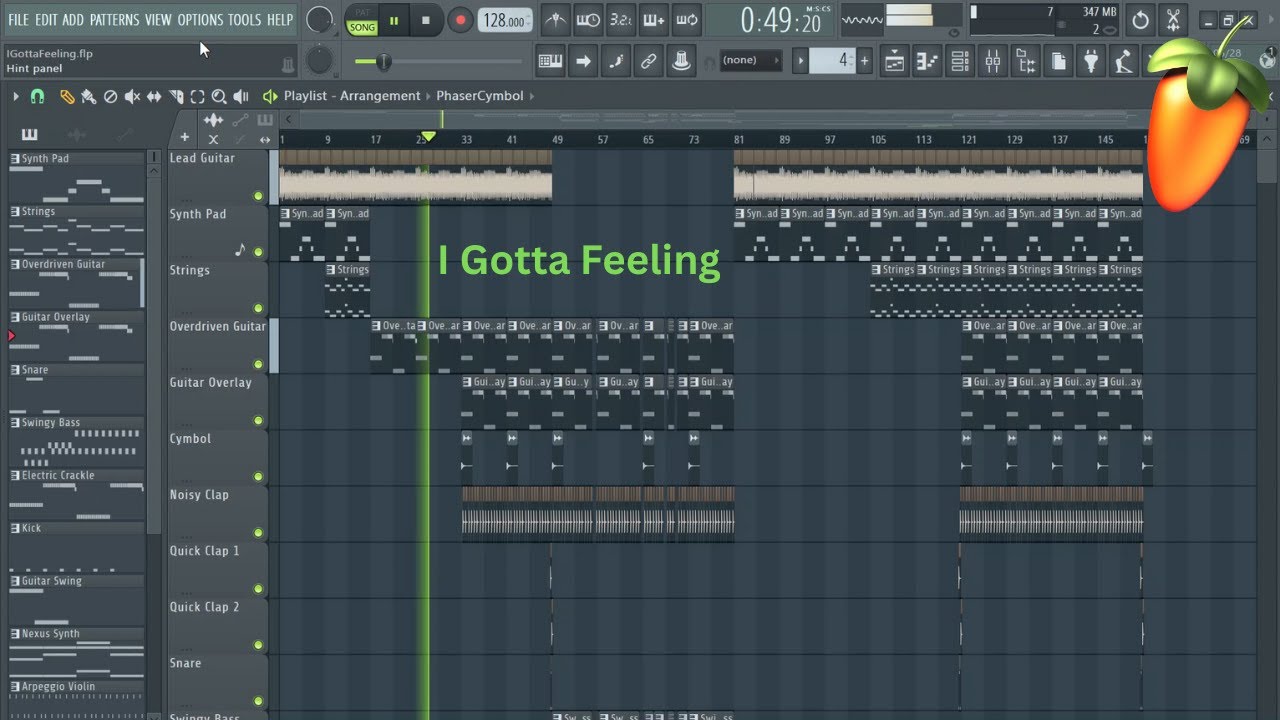Open the Synth Pad picker item menu
1280x720 pixels.
pyautogui.click(x=15, y=159)
